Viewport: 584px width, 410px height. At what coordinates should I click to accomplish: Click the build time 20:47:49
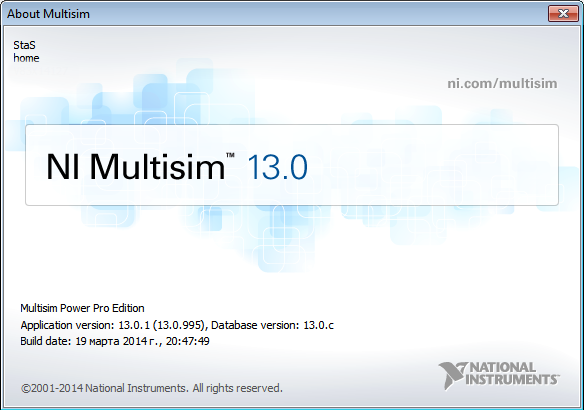click(x=188, y=341)
